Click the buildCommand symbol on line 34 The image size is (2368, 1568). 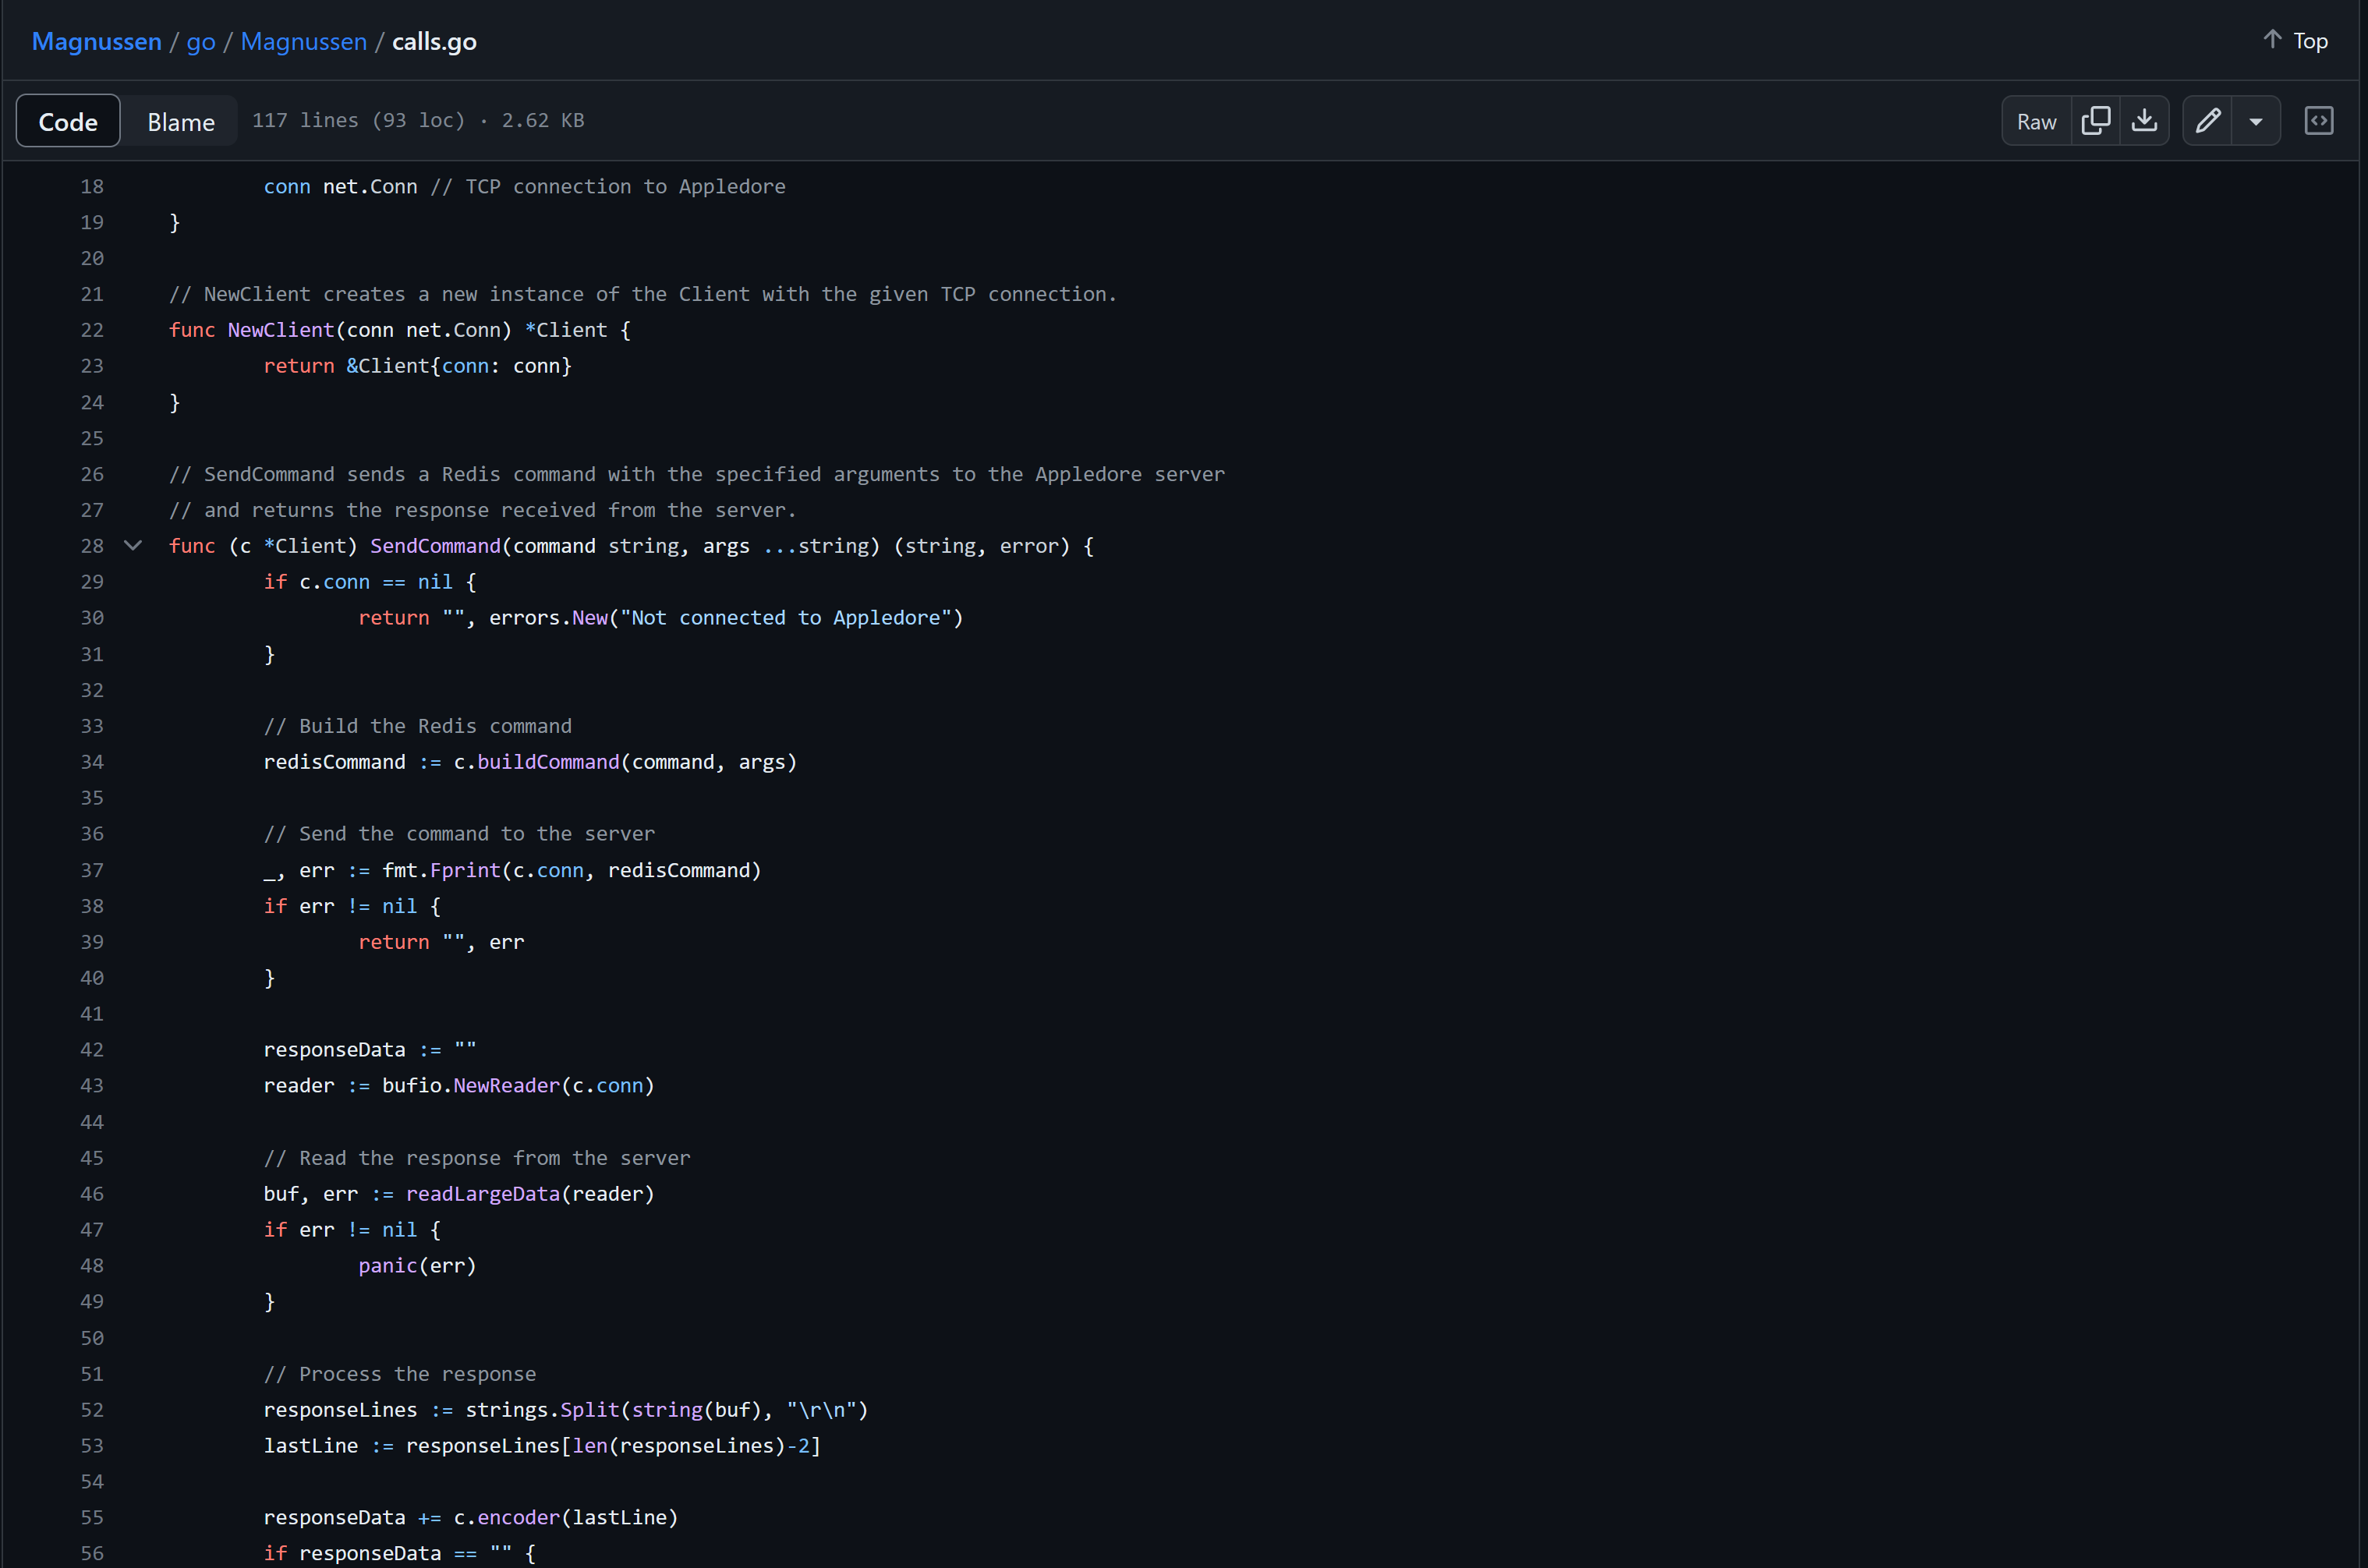pyautogui.click(x=548, y=762)
